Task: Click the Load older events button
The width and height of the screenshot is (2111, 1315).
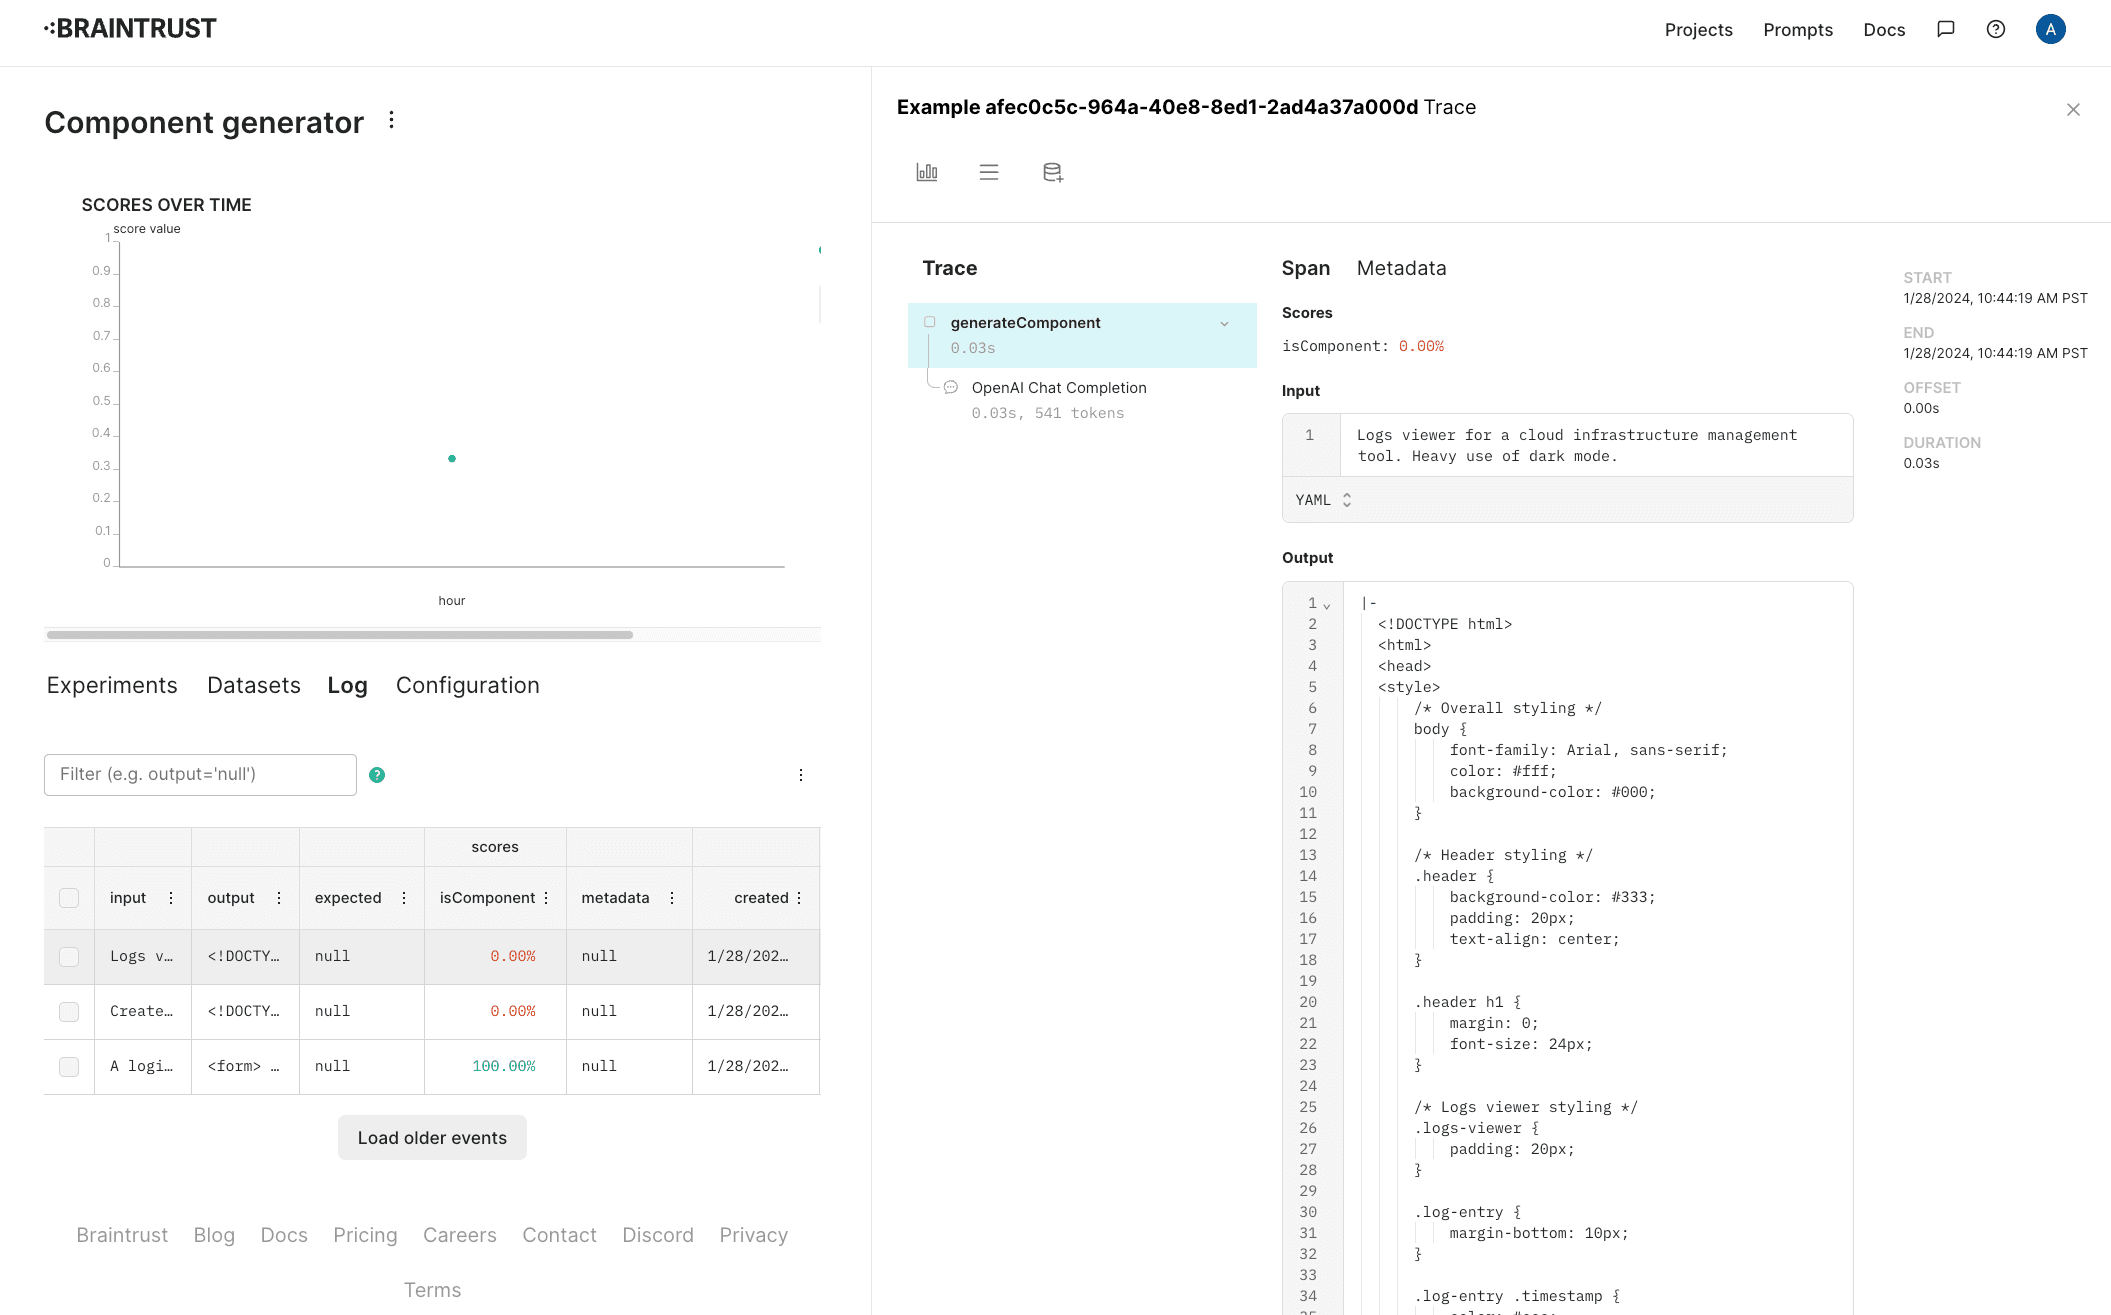Action: pos(432,1138)
